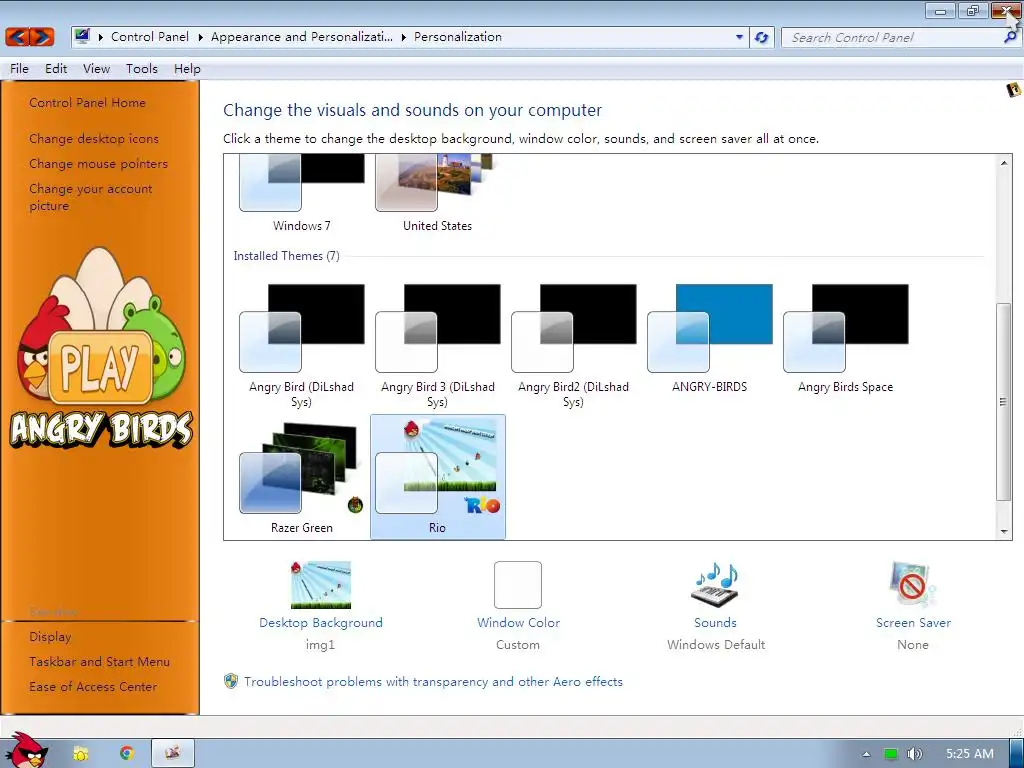Refresh the Control Panel address bar
This screenshot has width=1024, height=768.
coord(761,37)
